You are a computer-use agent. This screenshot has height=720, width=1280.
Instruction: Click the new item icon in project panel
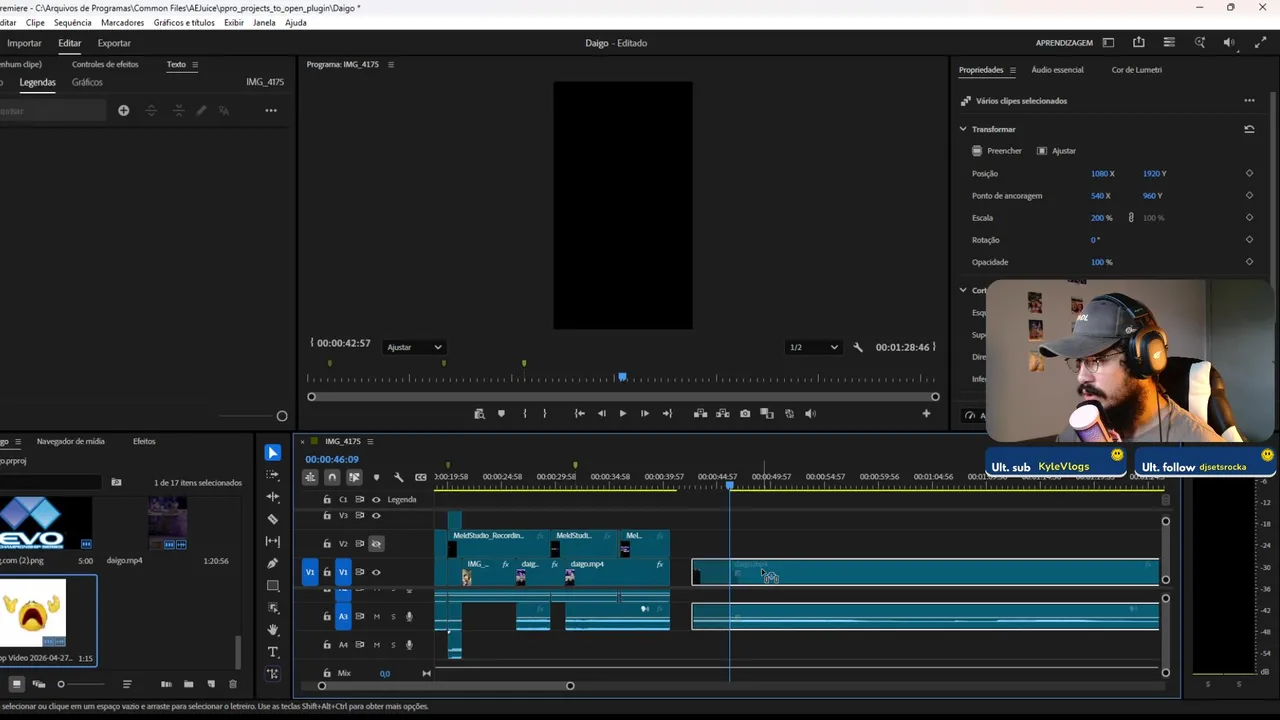211,684
